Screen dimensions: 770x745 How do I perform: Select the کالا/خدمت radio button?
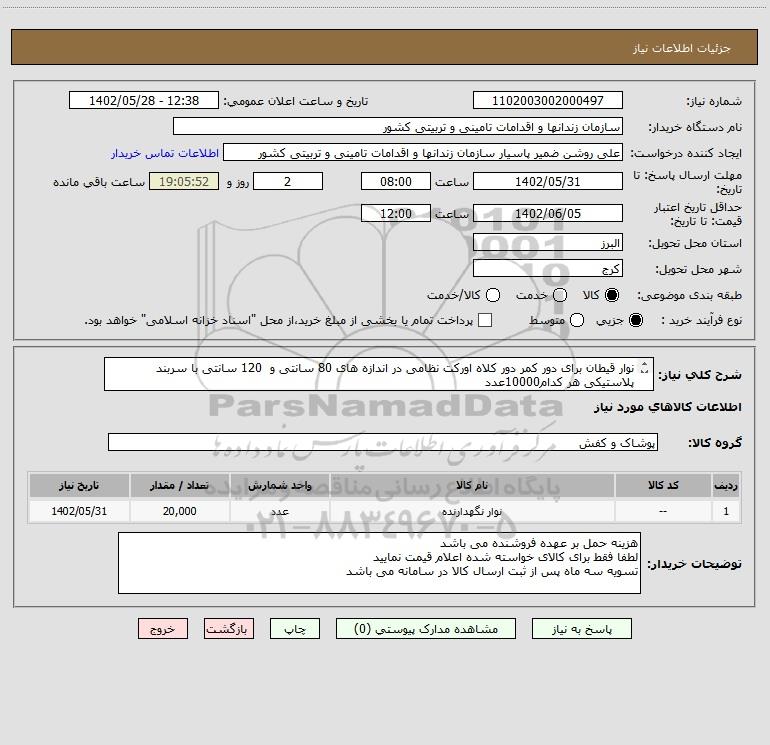point(493,295)
